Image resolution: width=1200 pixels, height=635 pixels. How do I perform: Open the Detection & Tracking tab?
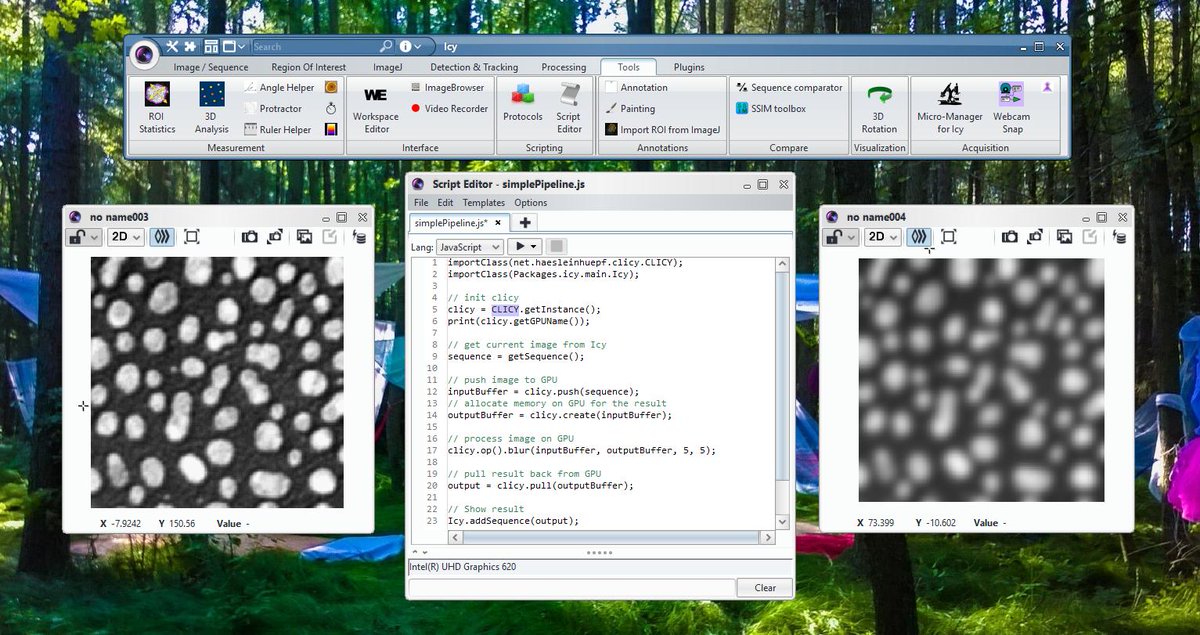pos(474,67)
